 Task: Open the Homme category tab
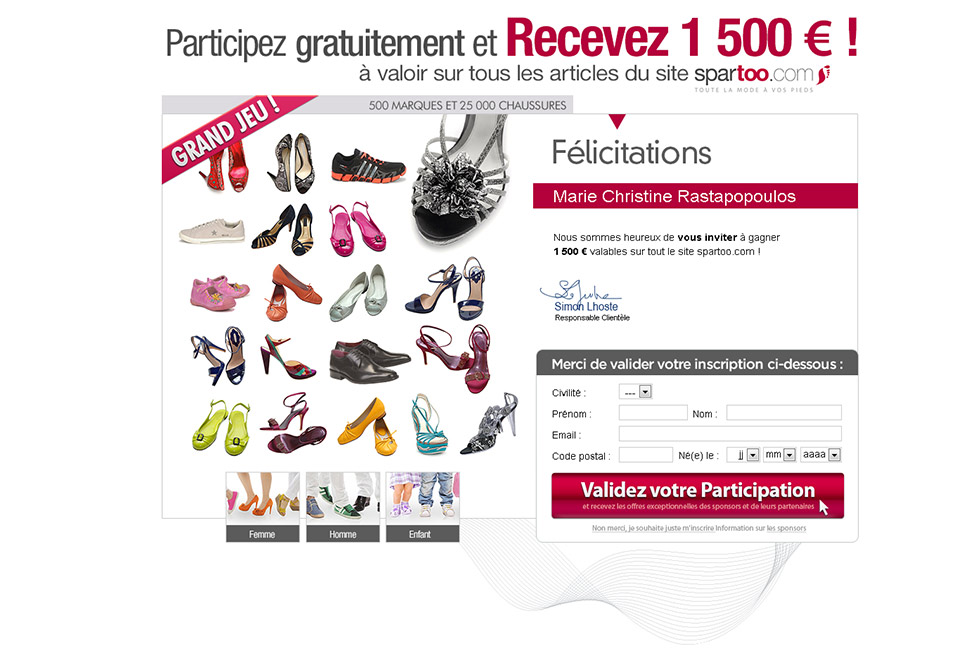point(342,507)
